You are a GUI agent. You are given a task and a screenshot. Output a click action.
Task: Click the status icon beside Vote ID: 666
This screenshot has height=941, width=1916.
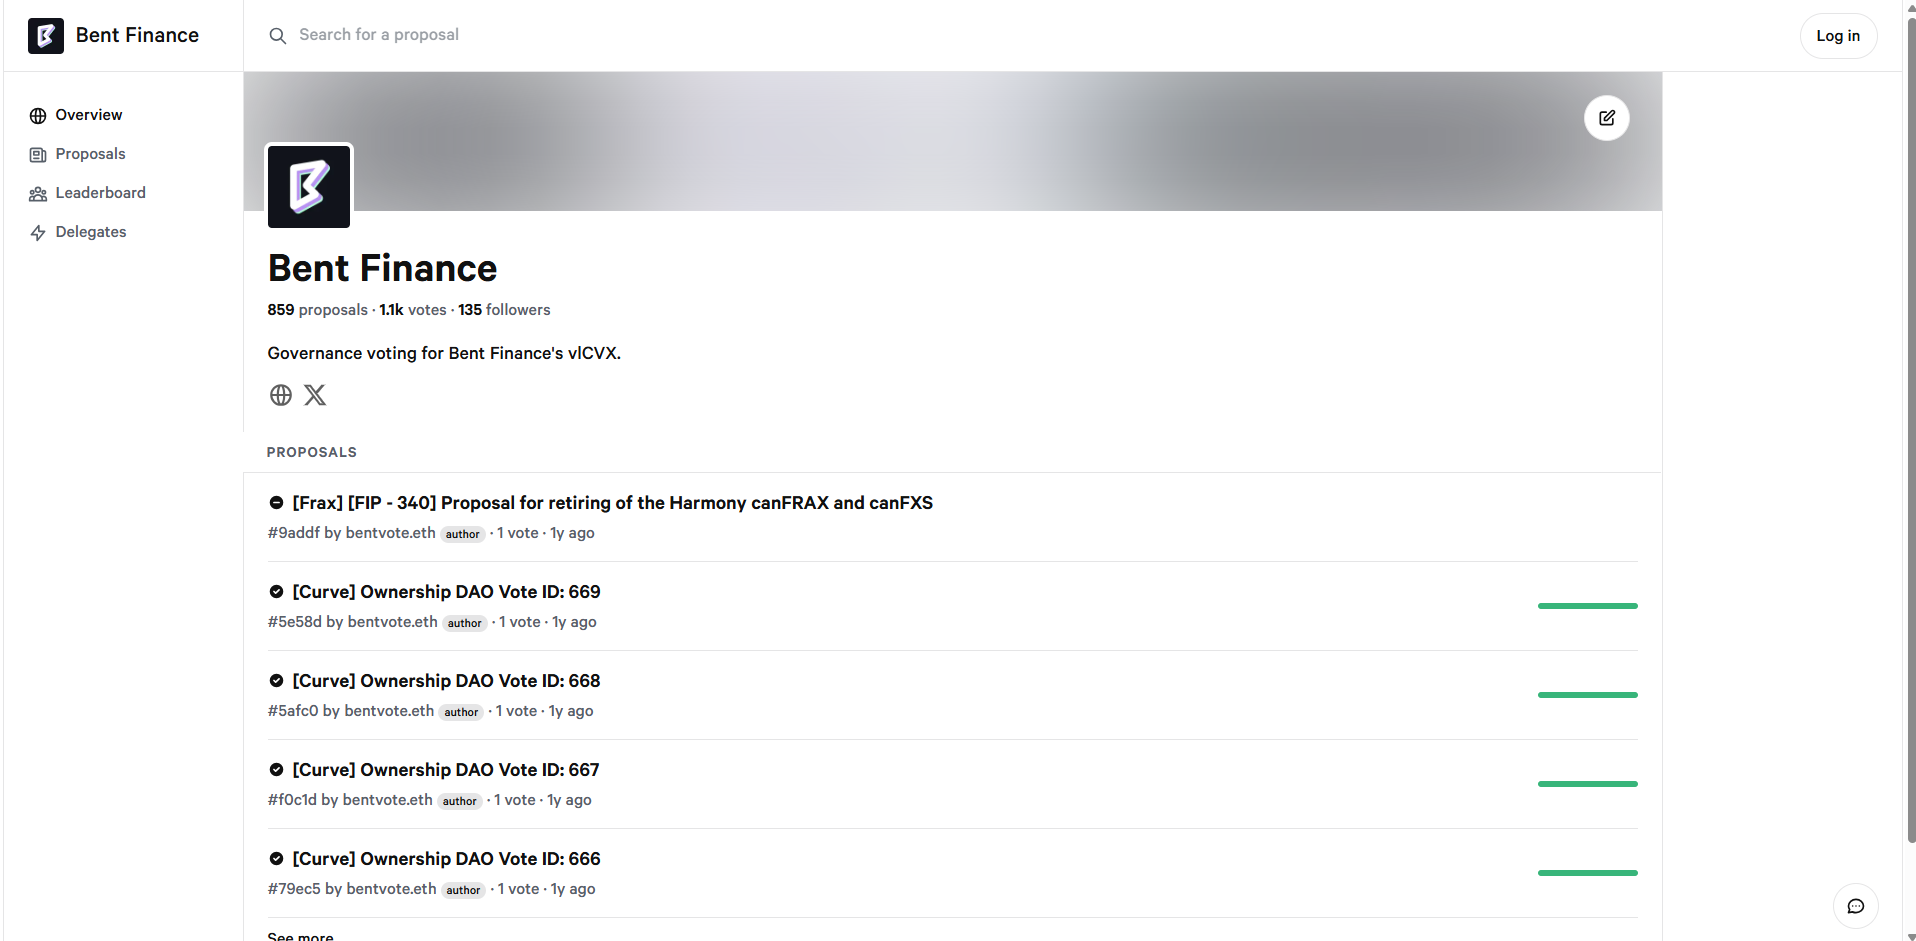click(277, 859)
